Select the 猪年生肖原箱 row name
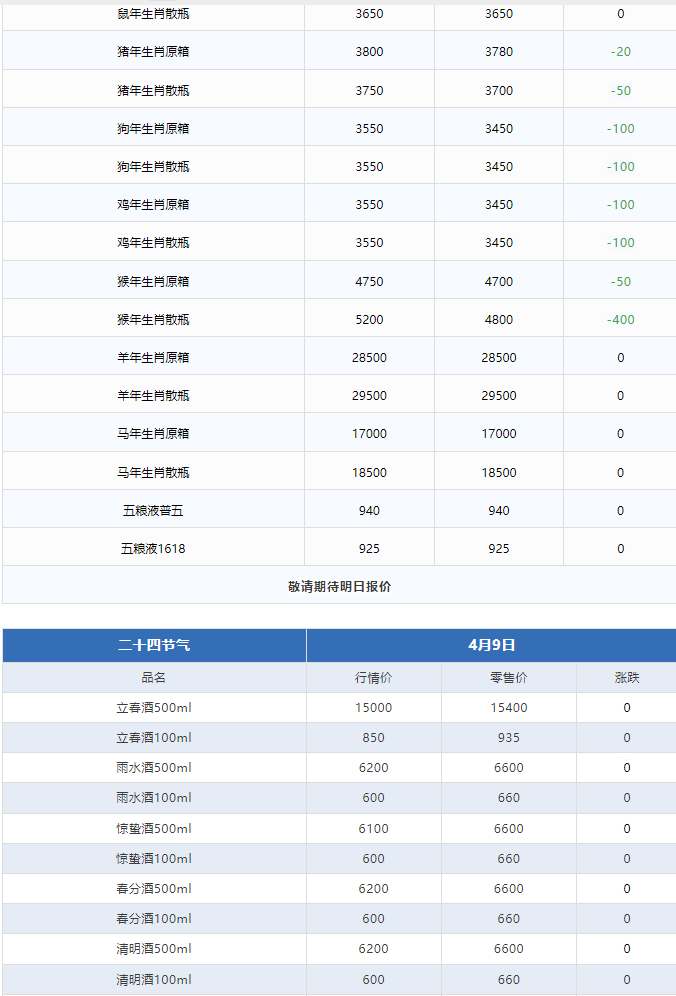Viewport: 676px width, 996px height. pos(153,51)
